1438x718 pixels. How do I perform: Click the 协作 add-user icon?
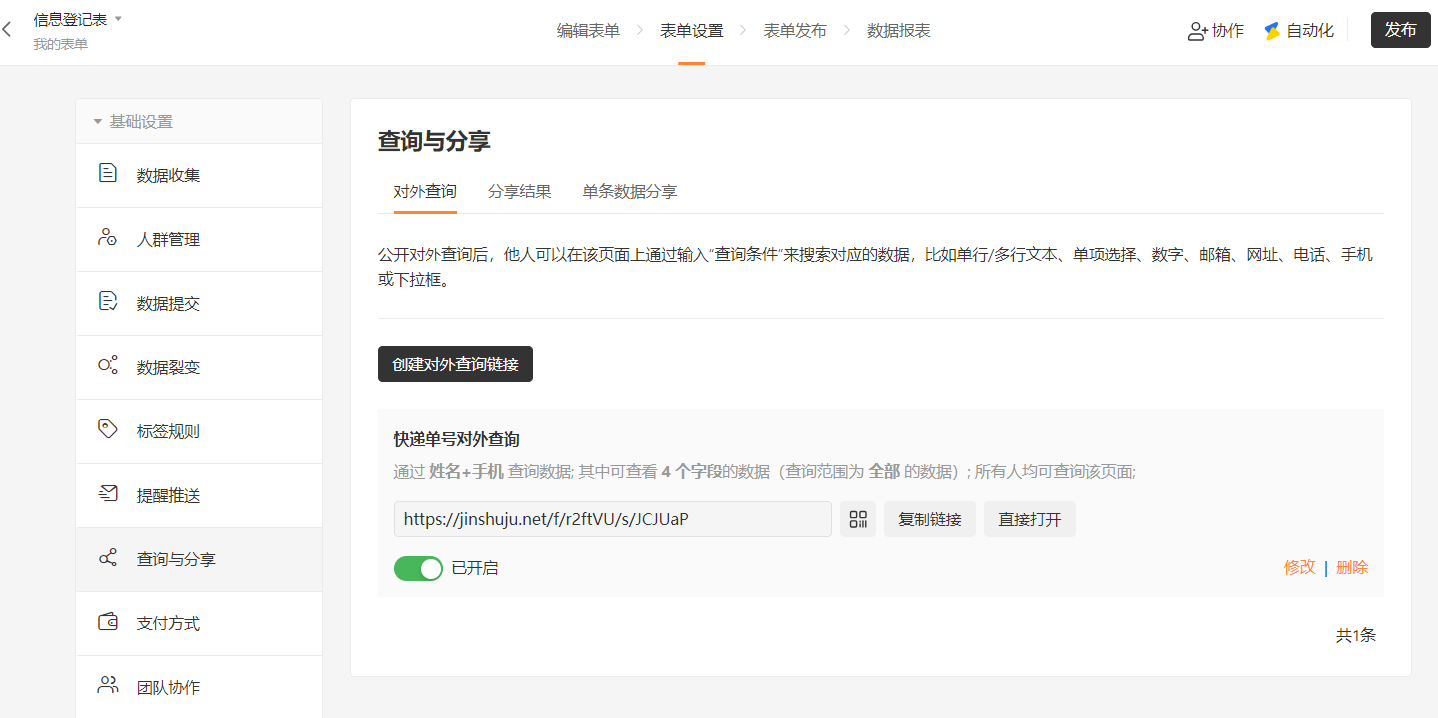pos(1197,31)
